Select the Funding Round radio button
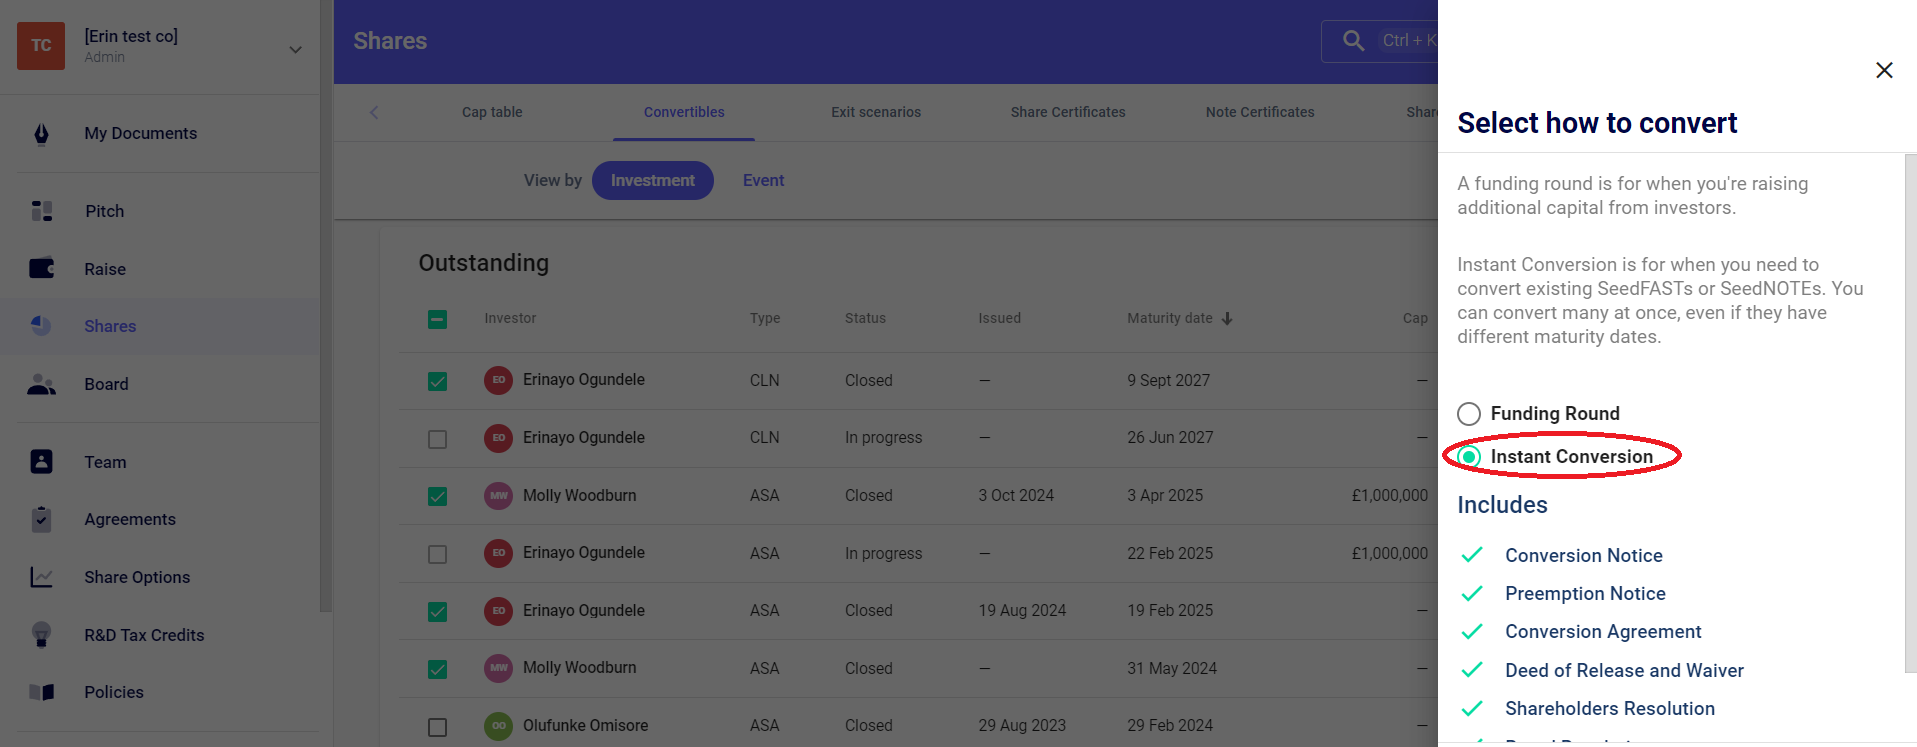The image size is (1917, 747). point(1468,414)
